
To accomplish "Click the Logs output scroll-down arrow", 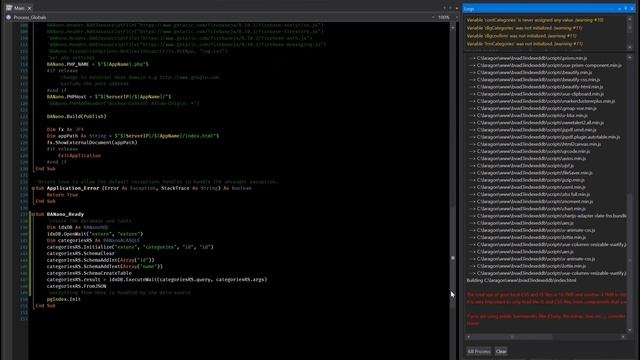I will click(629, 330).
